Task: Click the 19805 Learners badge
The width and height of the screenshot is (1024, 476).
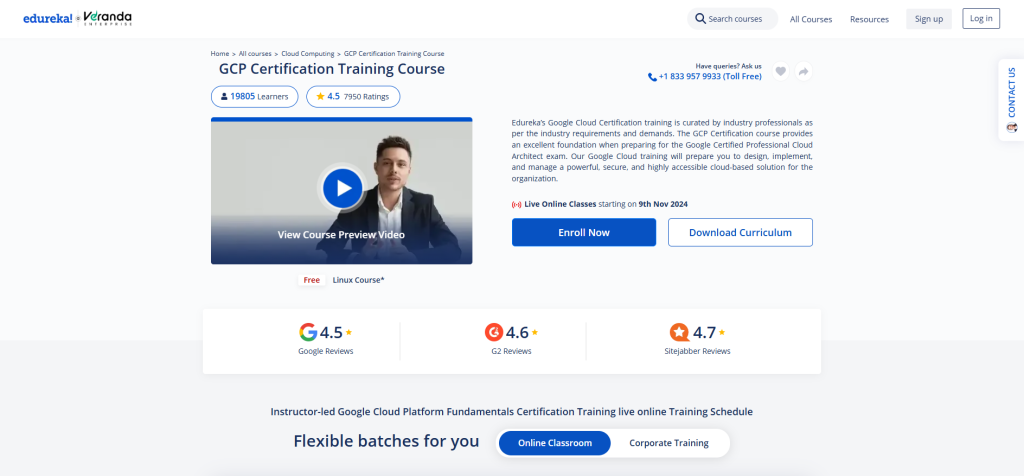Action: [254, 97]
